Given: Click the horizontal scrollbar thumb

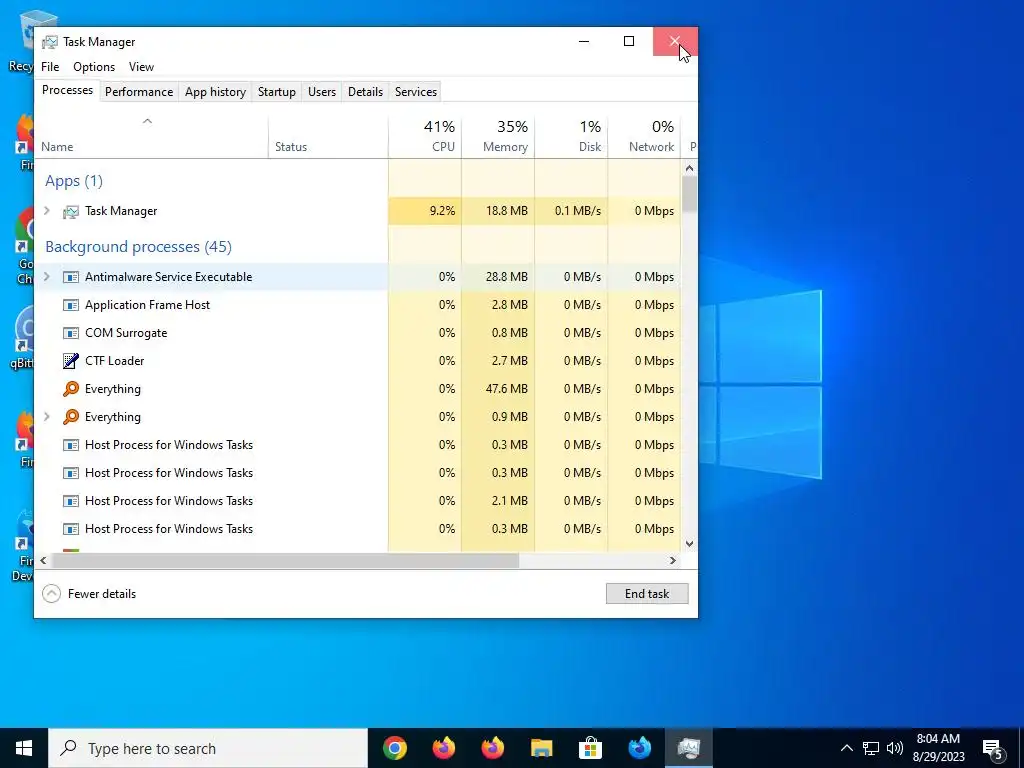Looking at the screenshot, I should pos(285,560).
